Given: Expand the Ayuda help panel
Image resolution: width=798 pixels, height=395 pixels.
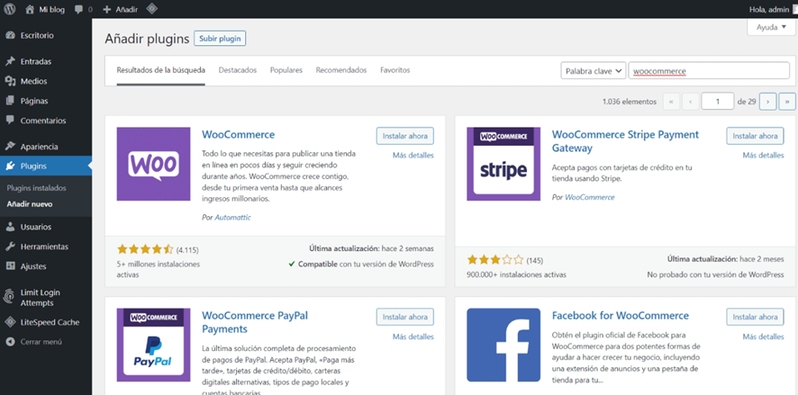Looking at the screenshot, I should coord(771,27).
